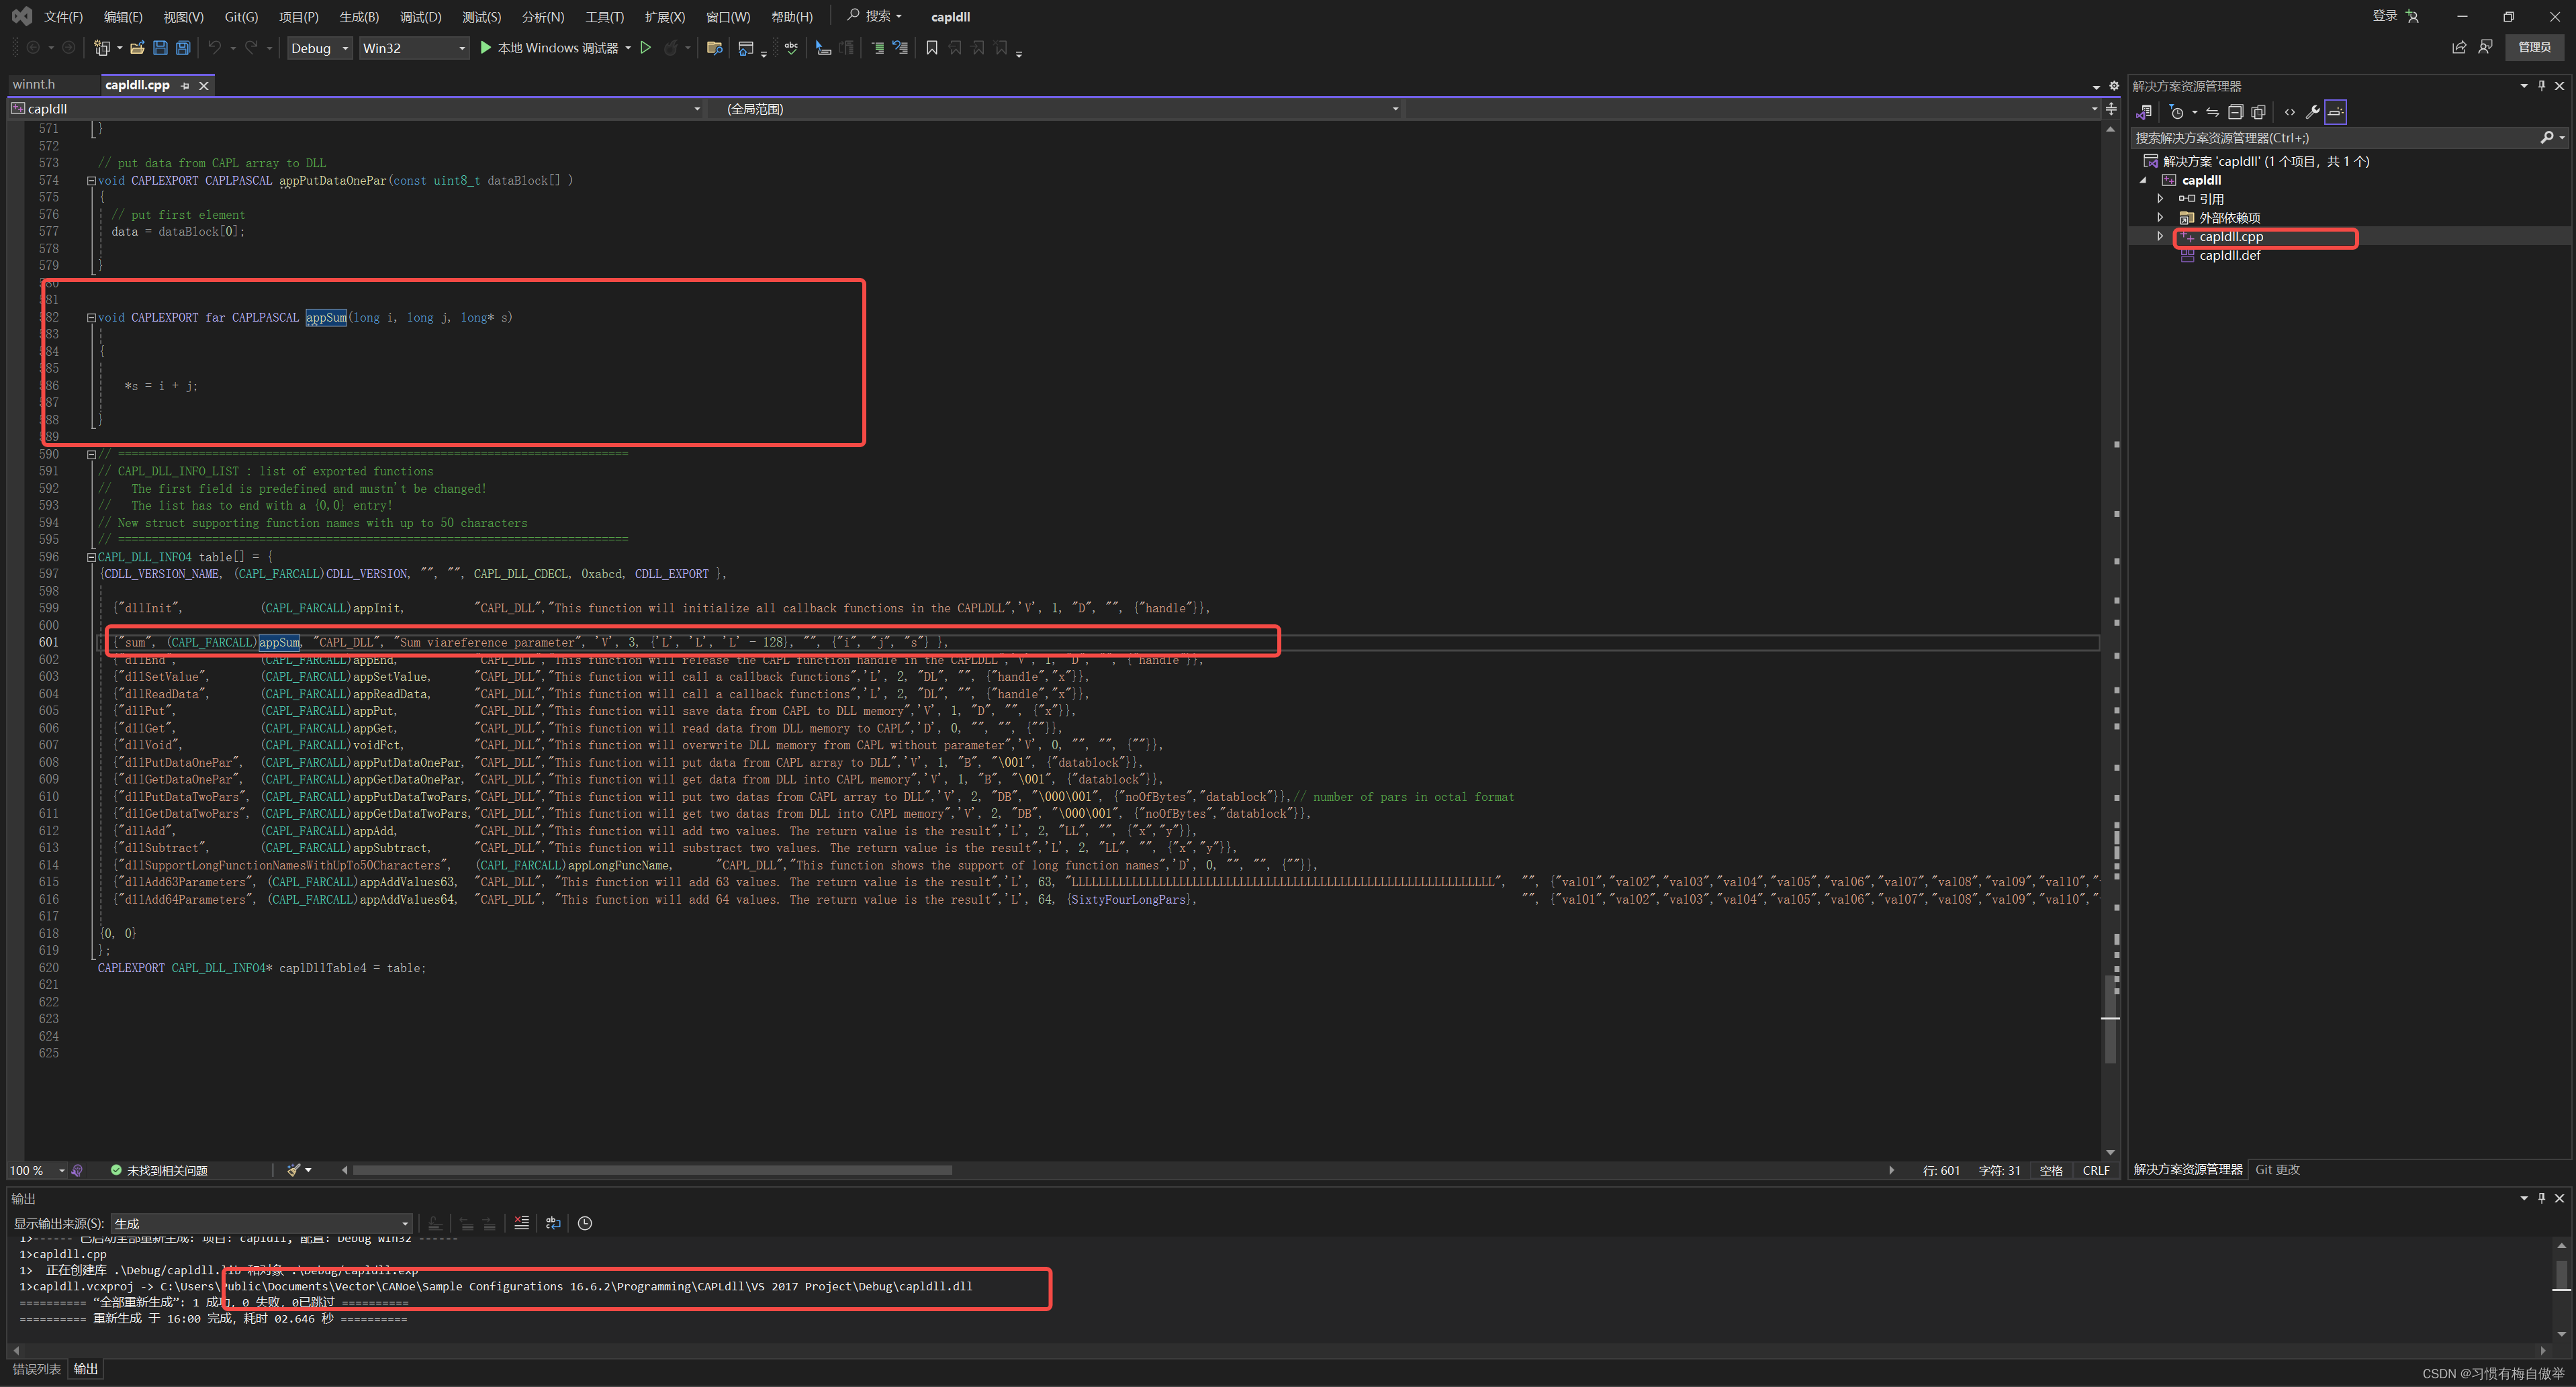Screen dimensions: 2576x1387
Task: Open the 生成(B) build menu
Action: [359, 17]
